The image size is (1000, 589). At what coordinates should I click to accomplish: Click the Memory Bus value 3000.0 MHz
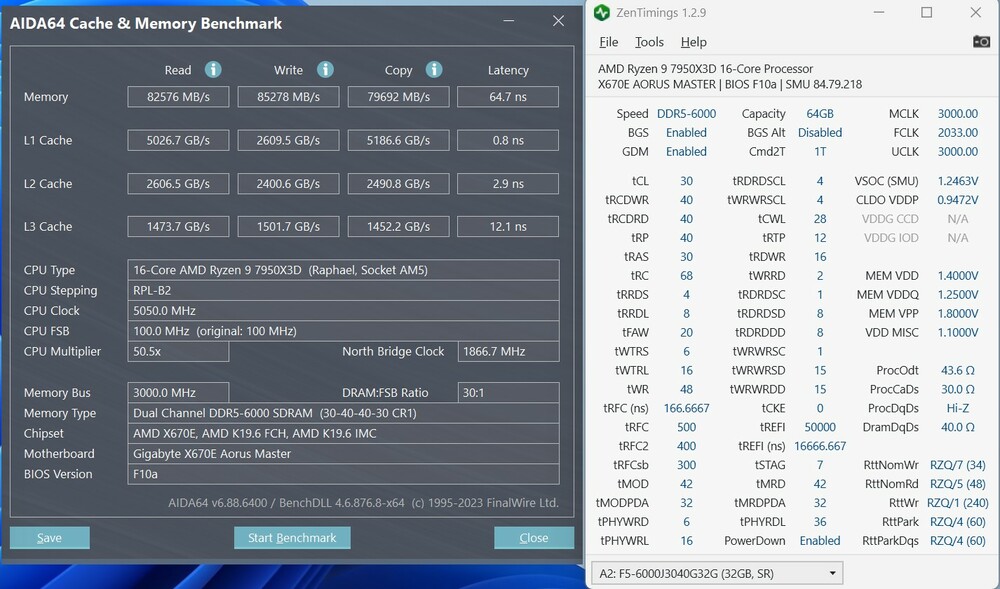(178, 393)
